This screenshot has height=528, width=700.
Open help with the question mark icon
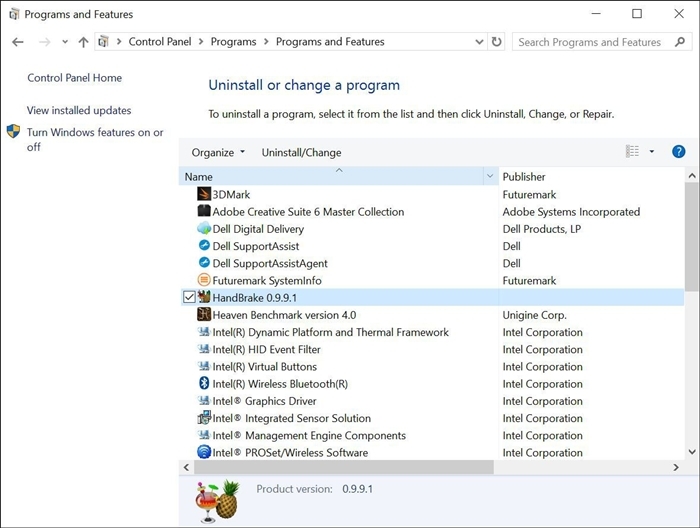coord(678,152)
